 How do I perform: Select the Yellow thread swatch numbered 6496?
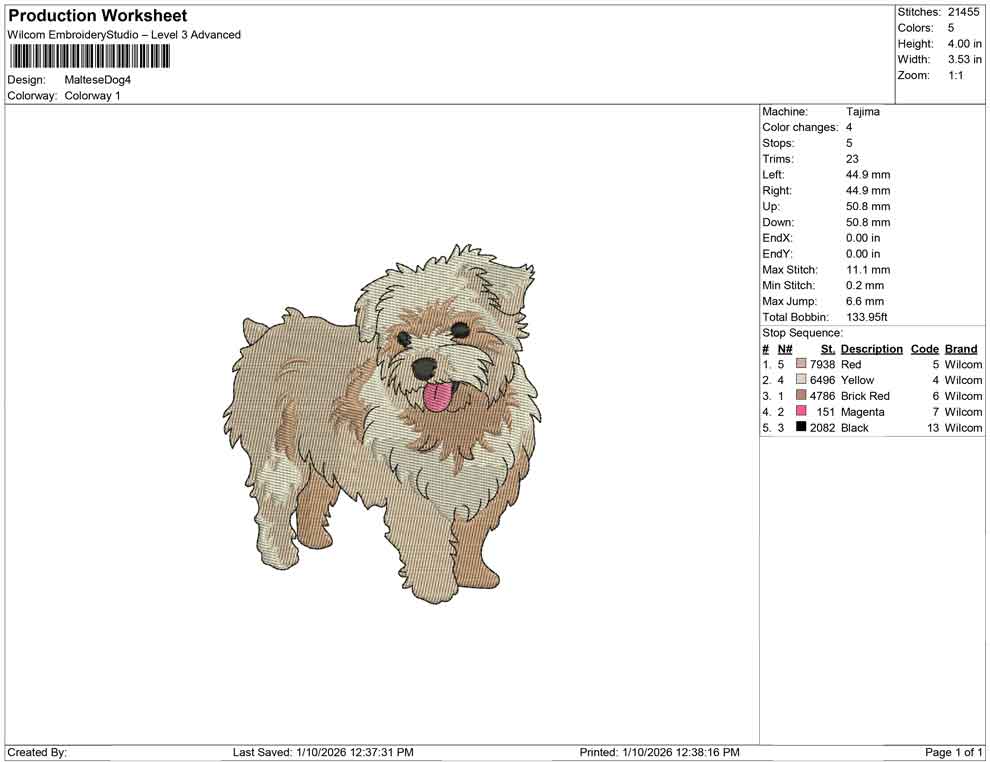click(799, 380)
